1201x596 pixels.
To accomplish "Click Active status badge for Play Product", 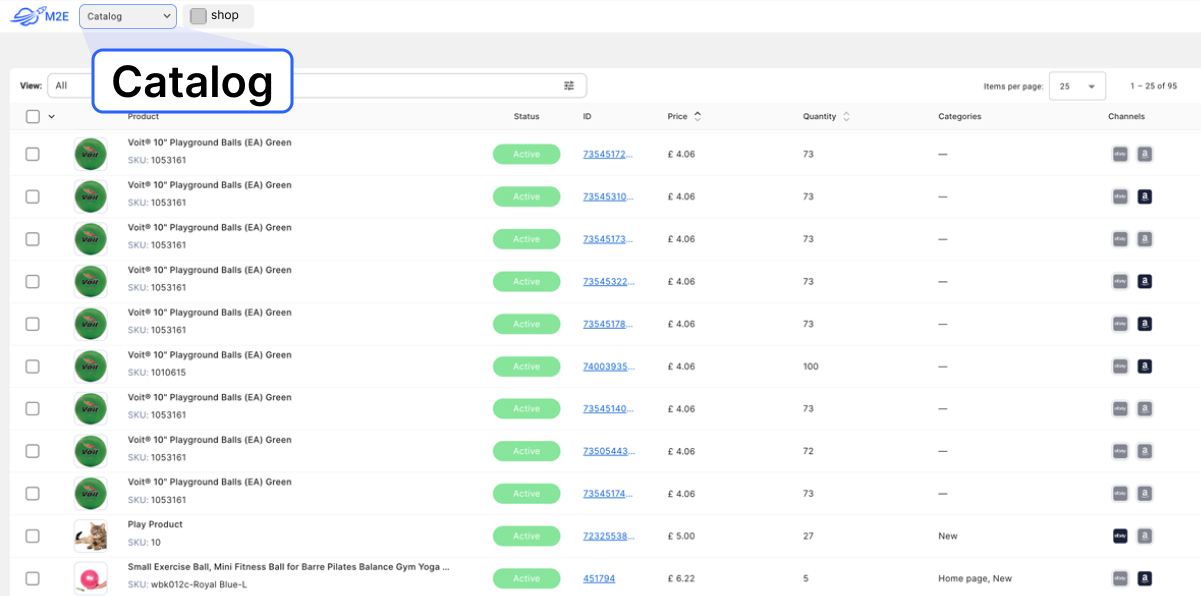I will (x=526, y=536).
